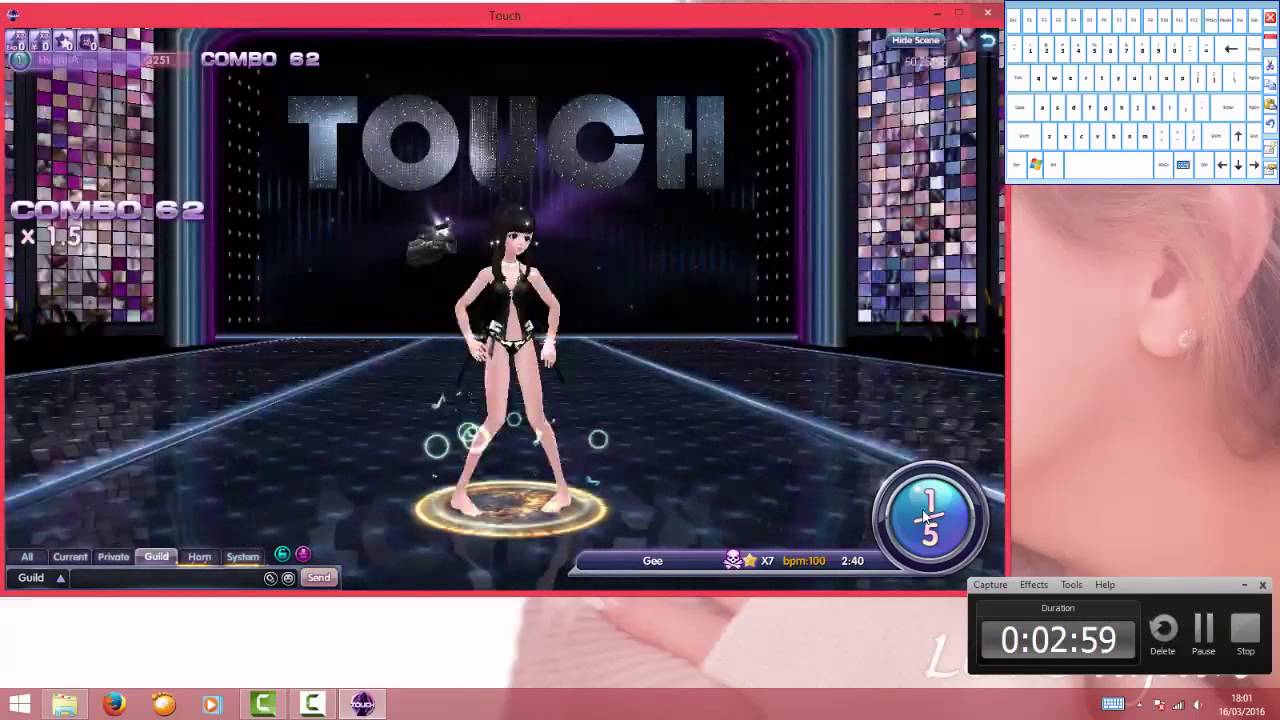This screenshot has width=1280, height=720.
Task: Click the bpm:100 label
Action: click(x=804, y=561)
